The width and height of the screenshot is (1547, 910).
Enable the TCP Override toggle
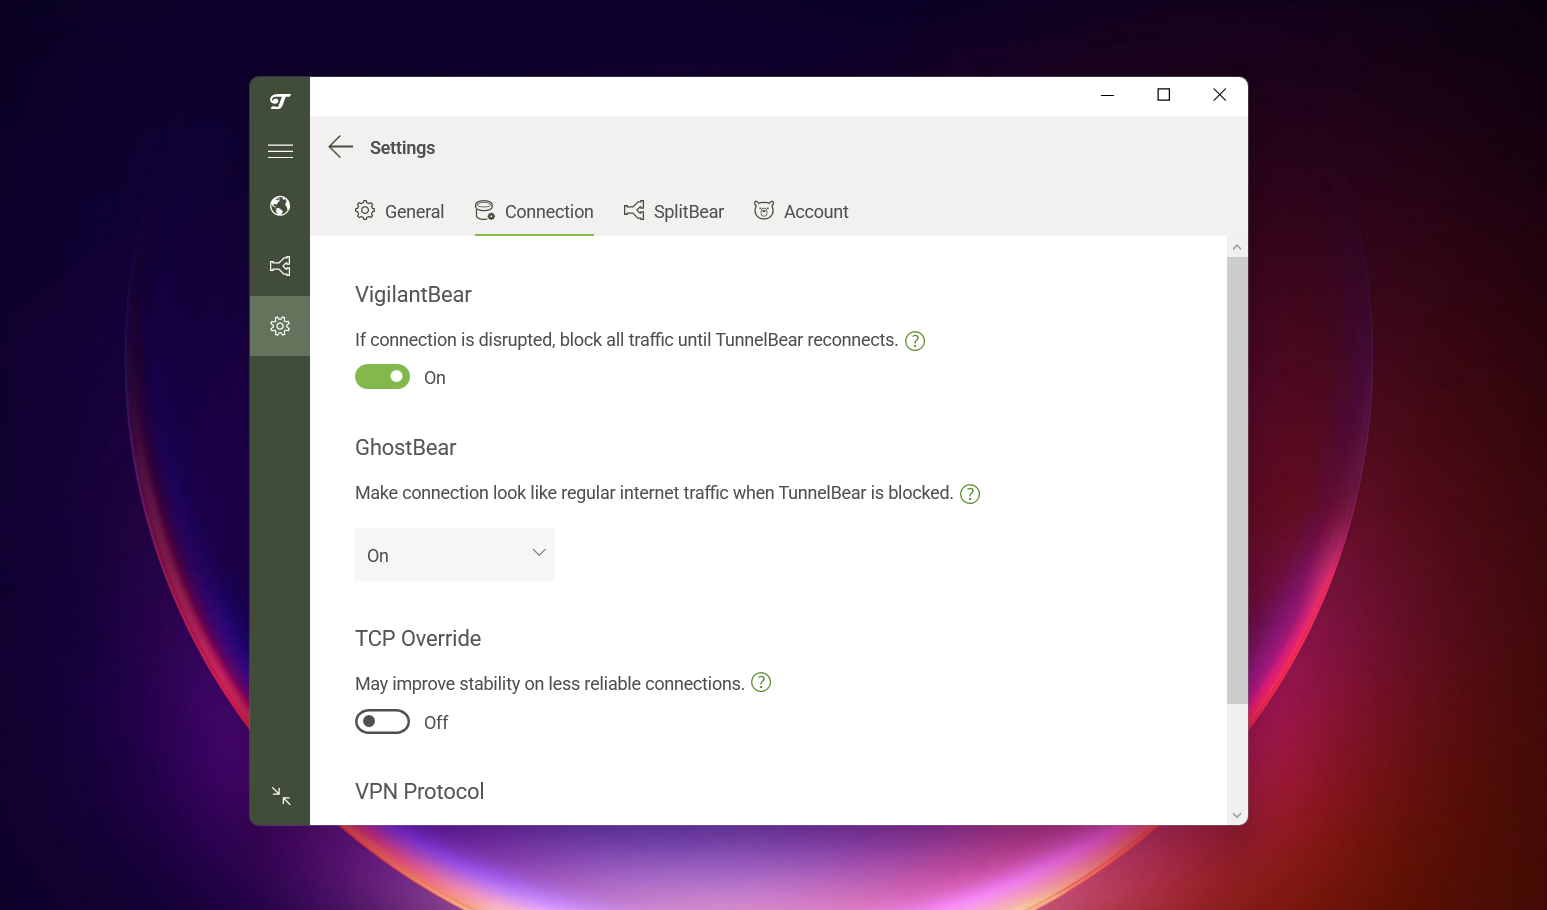(x=382, y=721)
